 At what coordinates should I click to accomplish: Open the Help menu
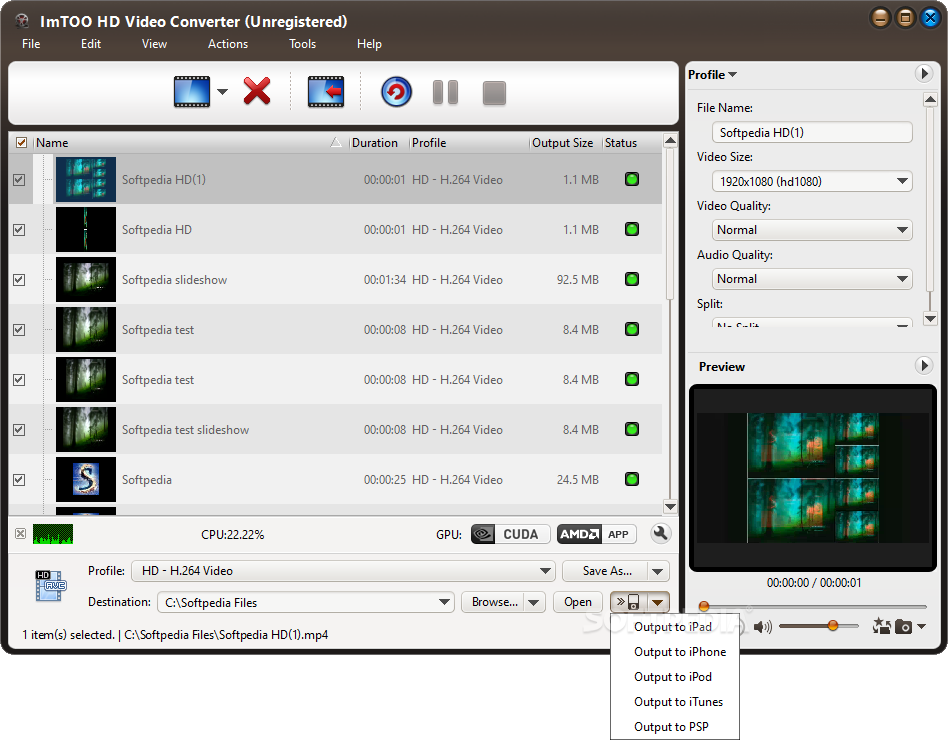pyautogui.click(x=369, y=44)
